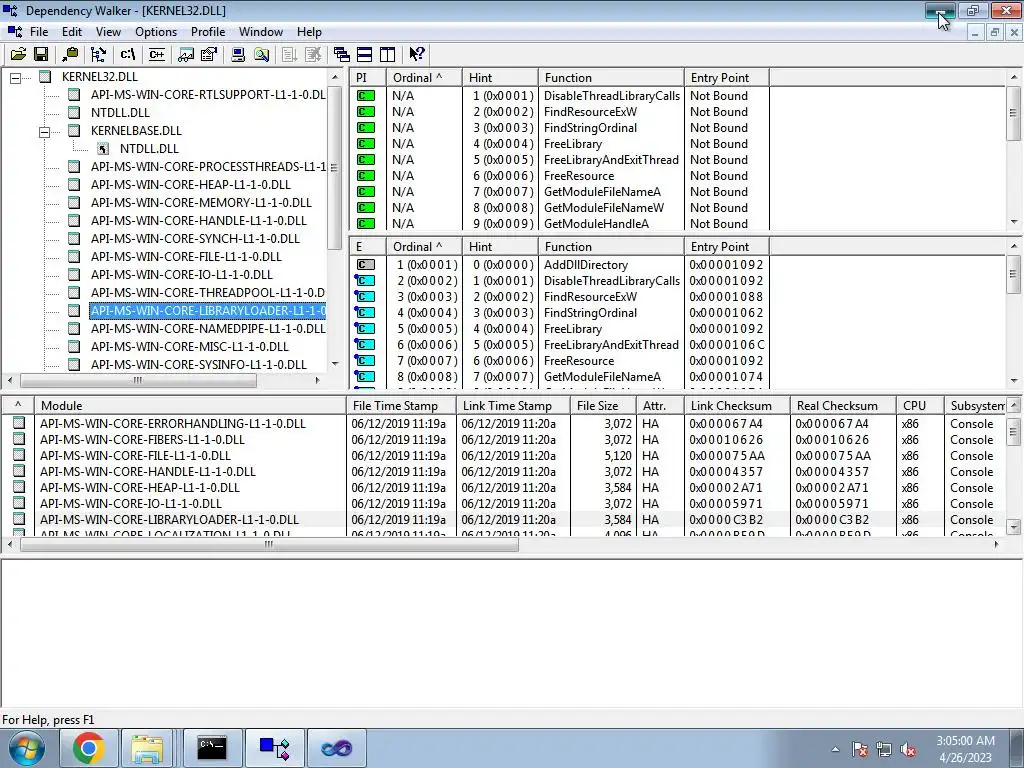Sort modules by File Size column header
The height and width of the screenshot is (768, 1024).
603,406
